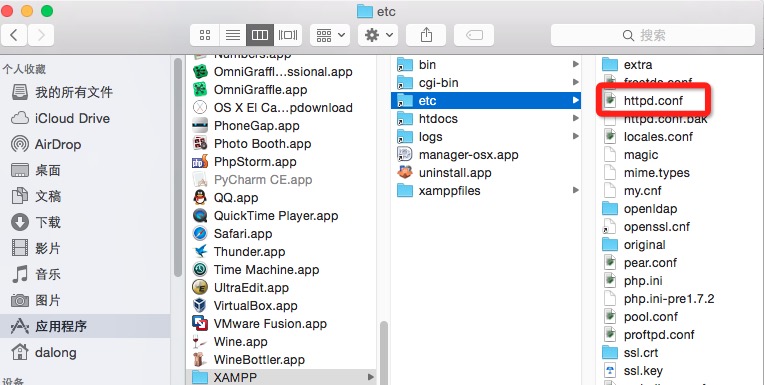
Task: Switch Finder to list view
Action: (232, 35)
